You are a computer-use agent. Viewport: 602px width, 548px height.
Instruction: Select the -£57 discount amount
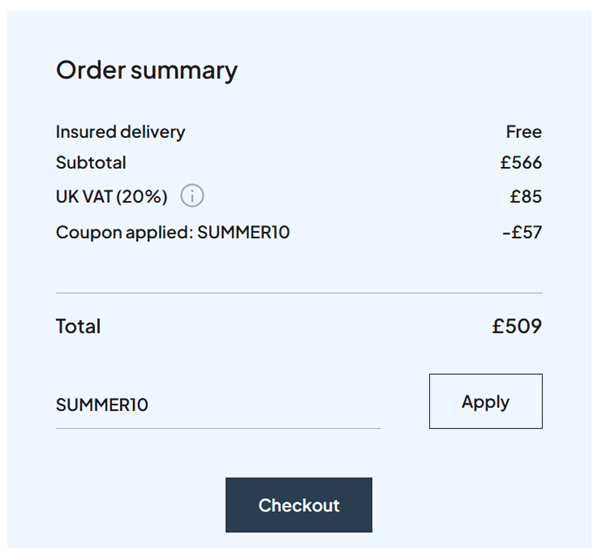click(x=521, y=233)
